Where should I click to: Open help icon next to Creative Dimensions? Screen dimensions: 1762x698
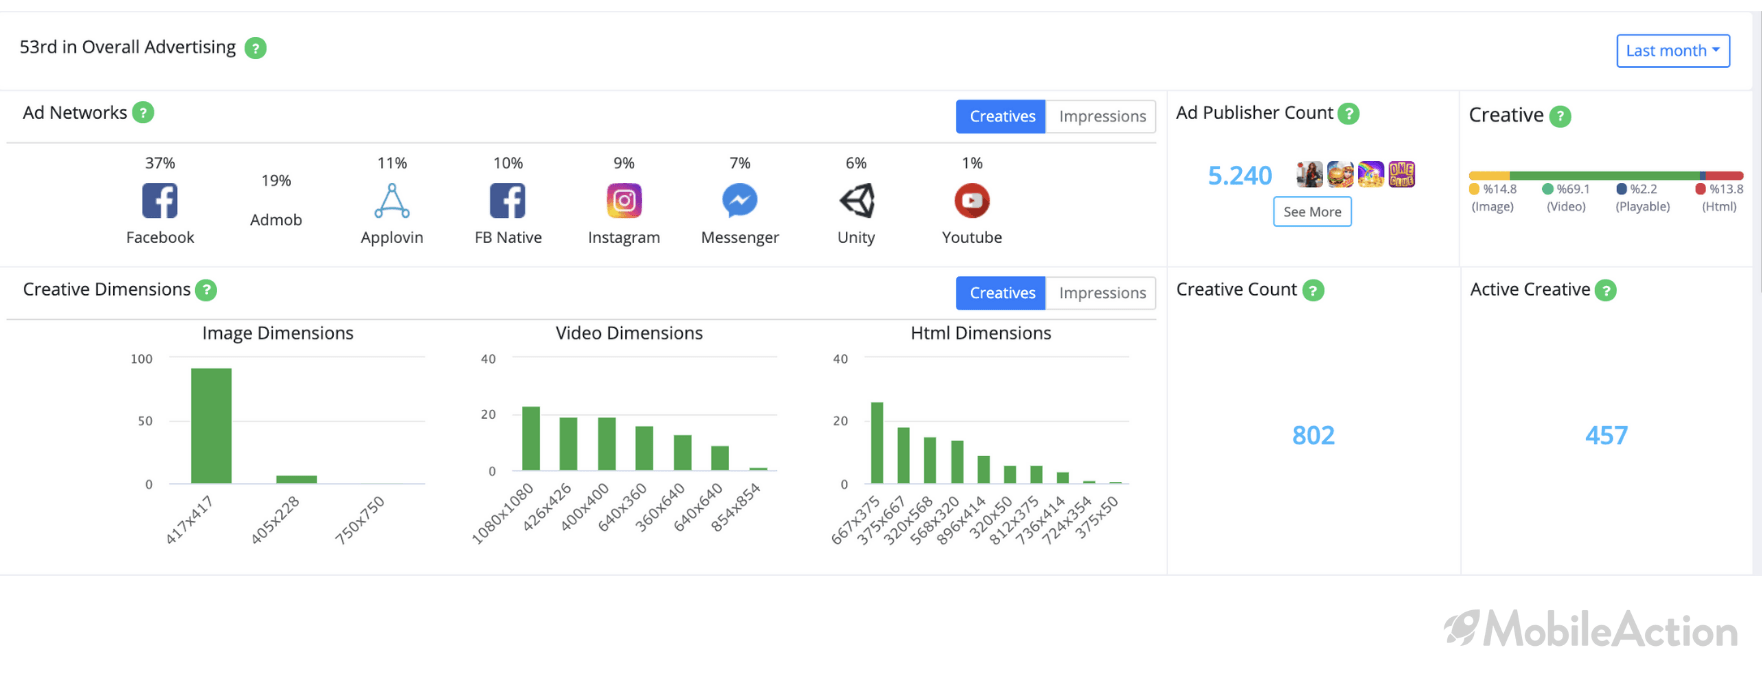[x=206, y=290]
